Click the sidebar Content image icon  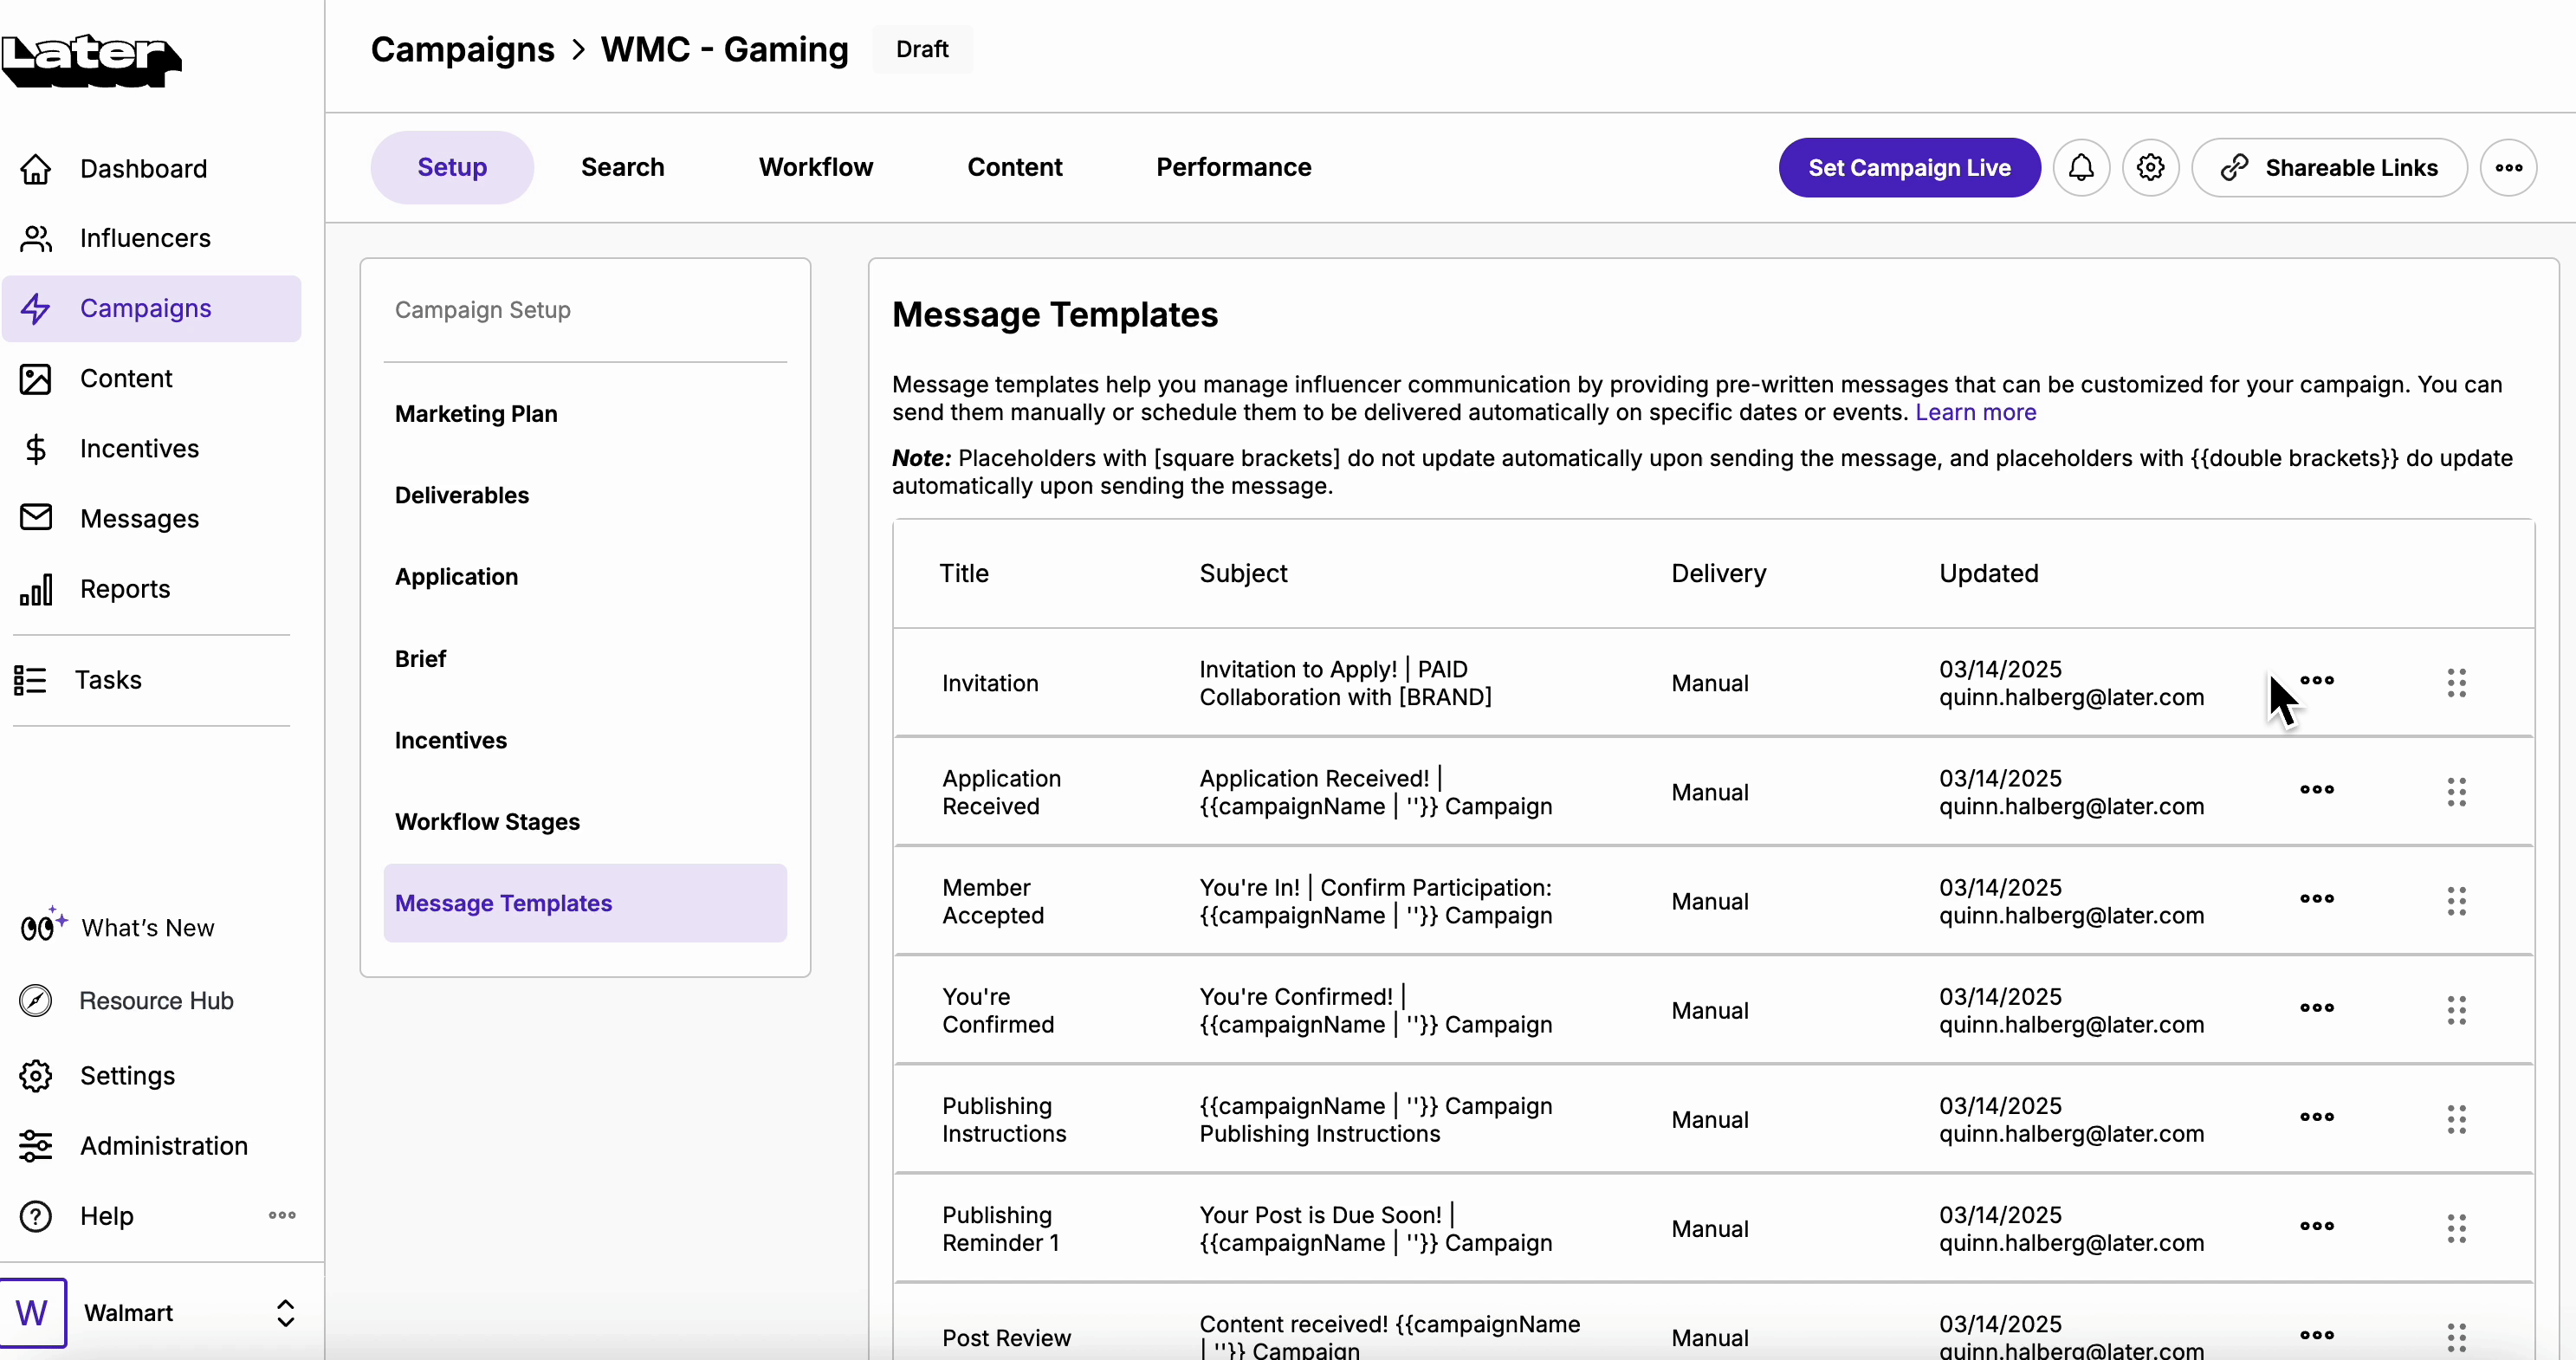[x=36, y=379]
